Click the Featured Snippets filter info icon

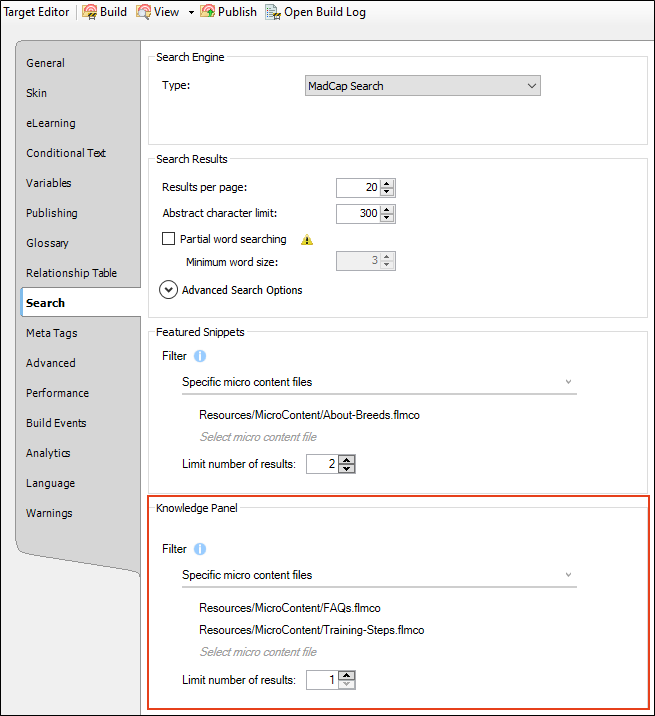(200, 356)
